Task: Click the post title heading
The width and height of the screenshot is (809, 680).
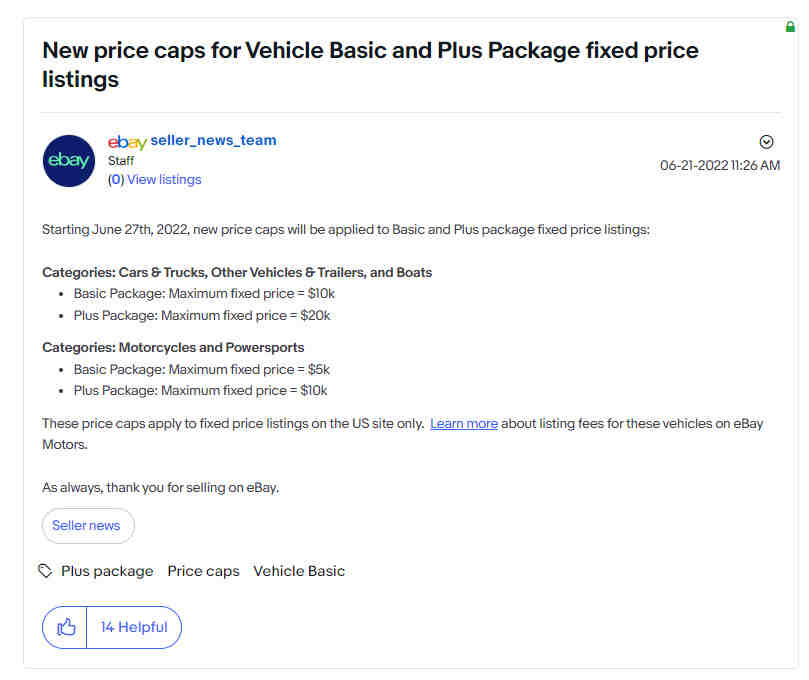Action: click(x=370, y=64)
